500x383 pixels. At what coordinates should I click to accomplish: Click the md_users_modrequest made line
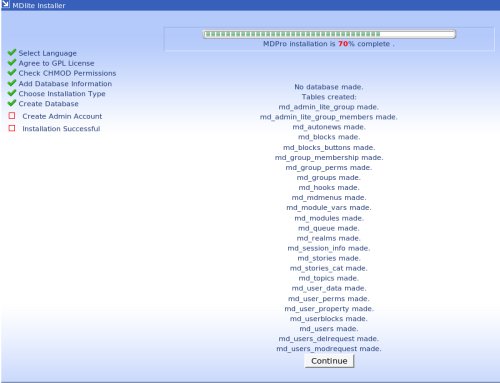[x=329, y=349]
